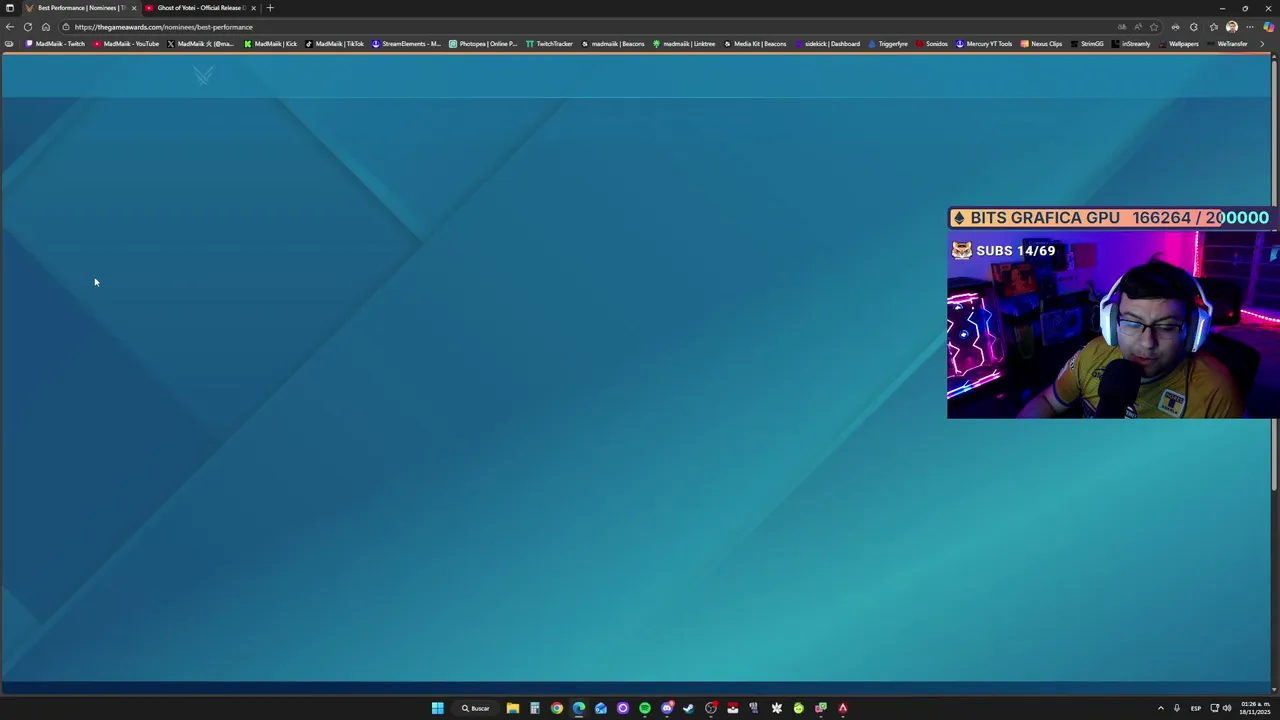Screen dimensions: 1280x720
Task: Open MadMaiik Twitch bookmark
Action: tap(56, 44)
